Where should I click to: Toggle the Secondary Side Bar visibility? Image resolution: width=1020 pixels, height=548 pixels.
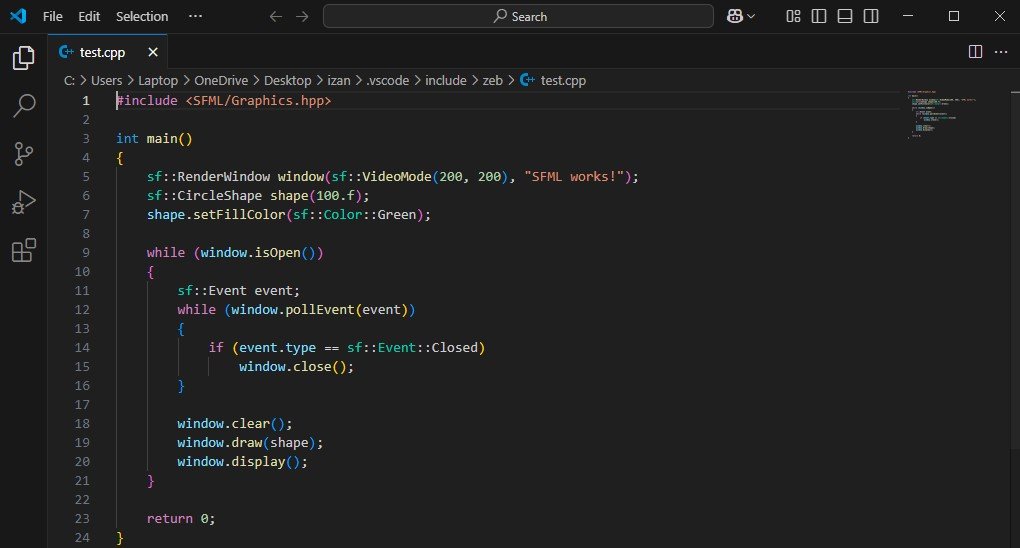pyautogui.click(x=871, y=16)
